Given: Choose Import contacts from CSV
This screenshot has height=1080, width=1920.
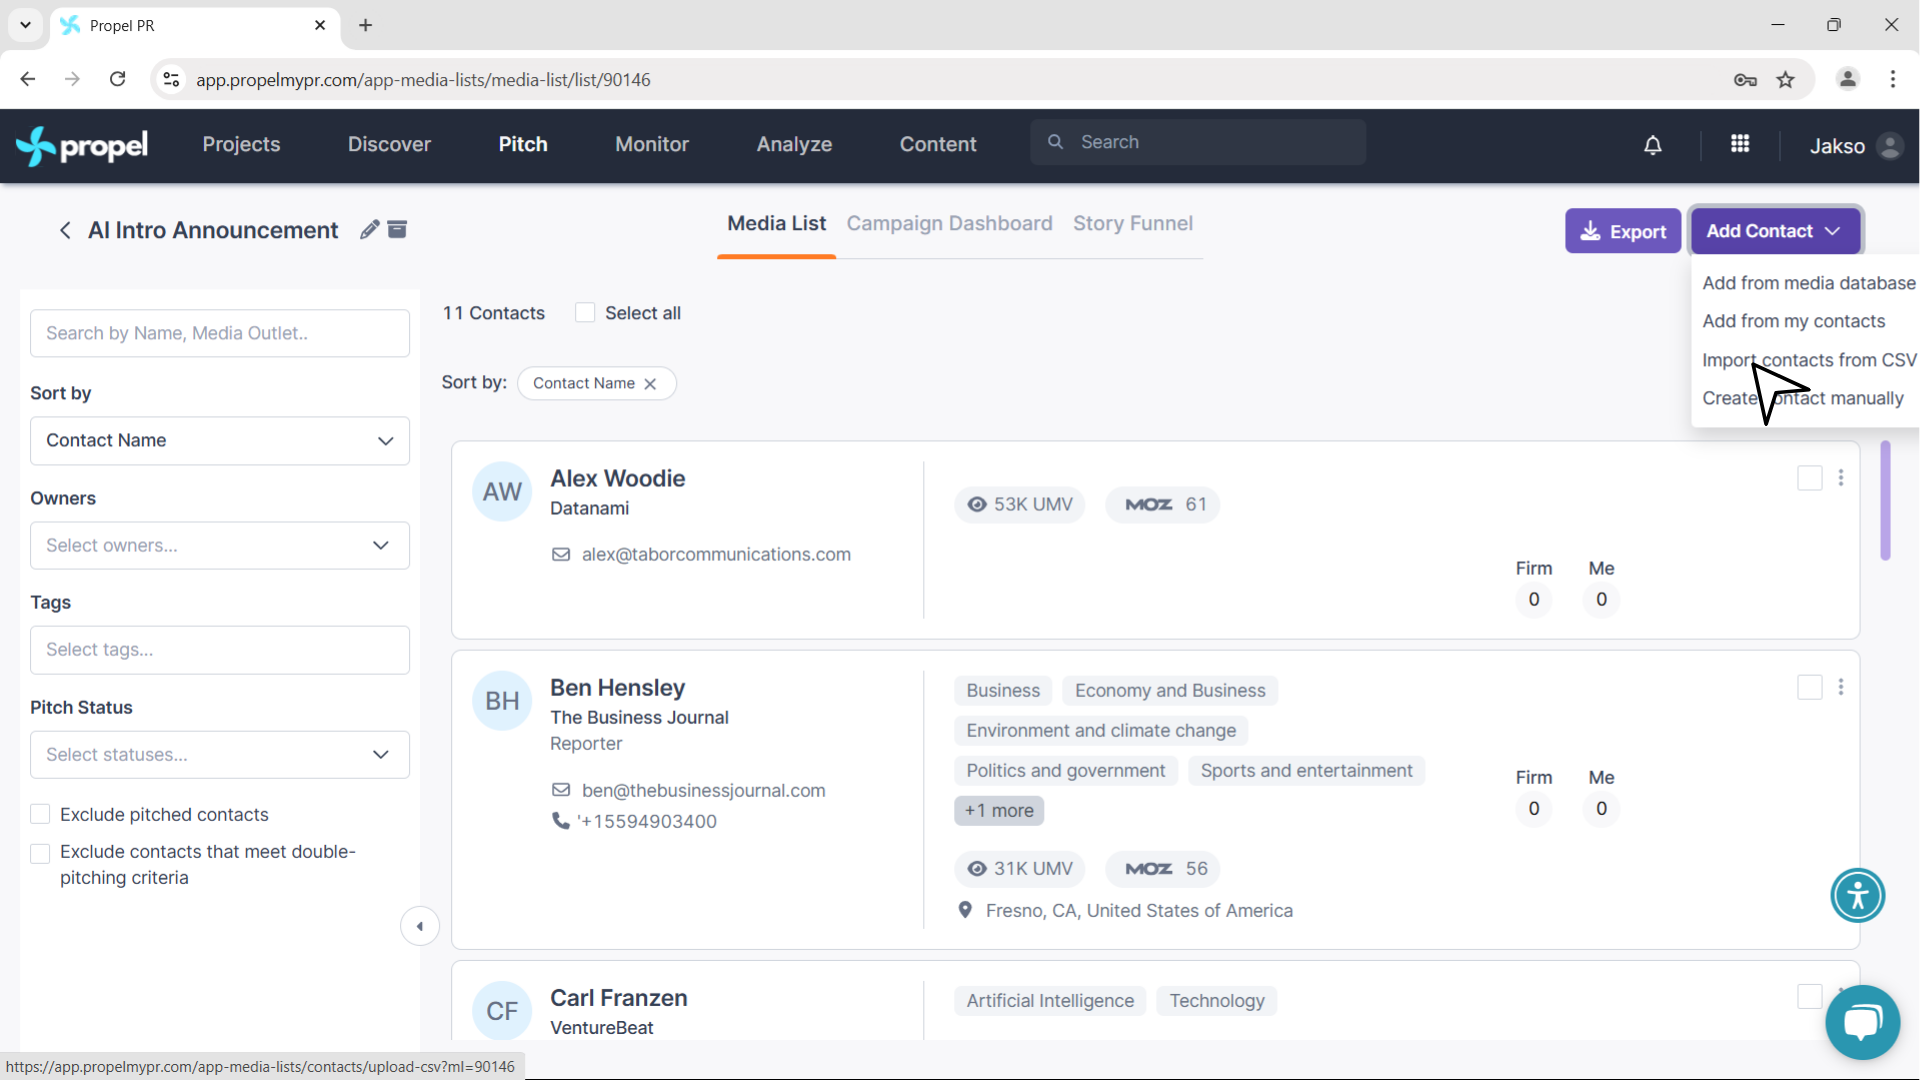Looking at the screenshot, I should pos(1808,360).
